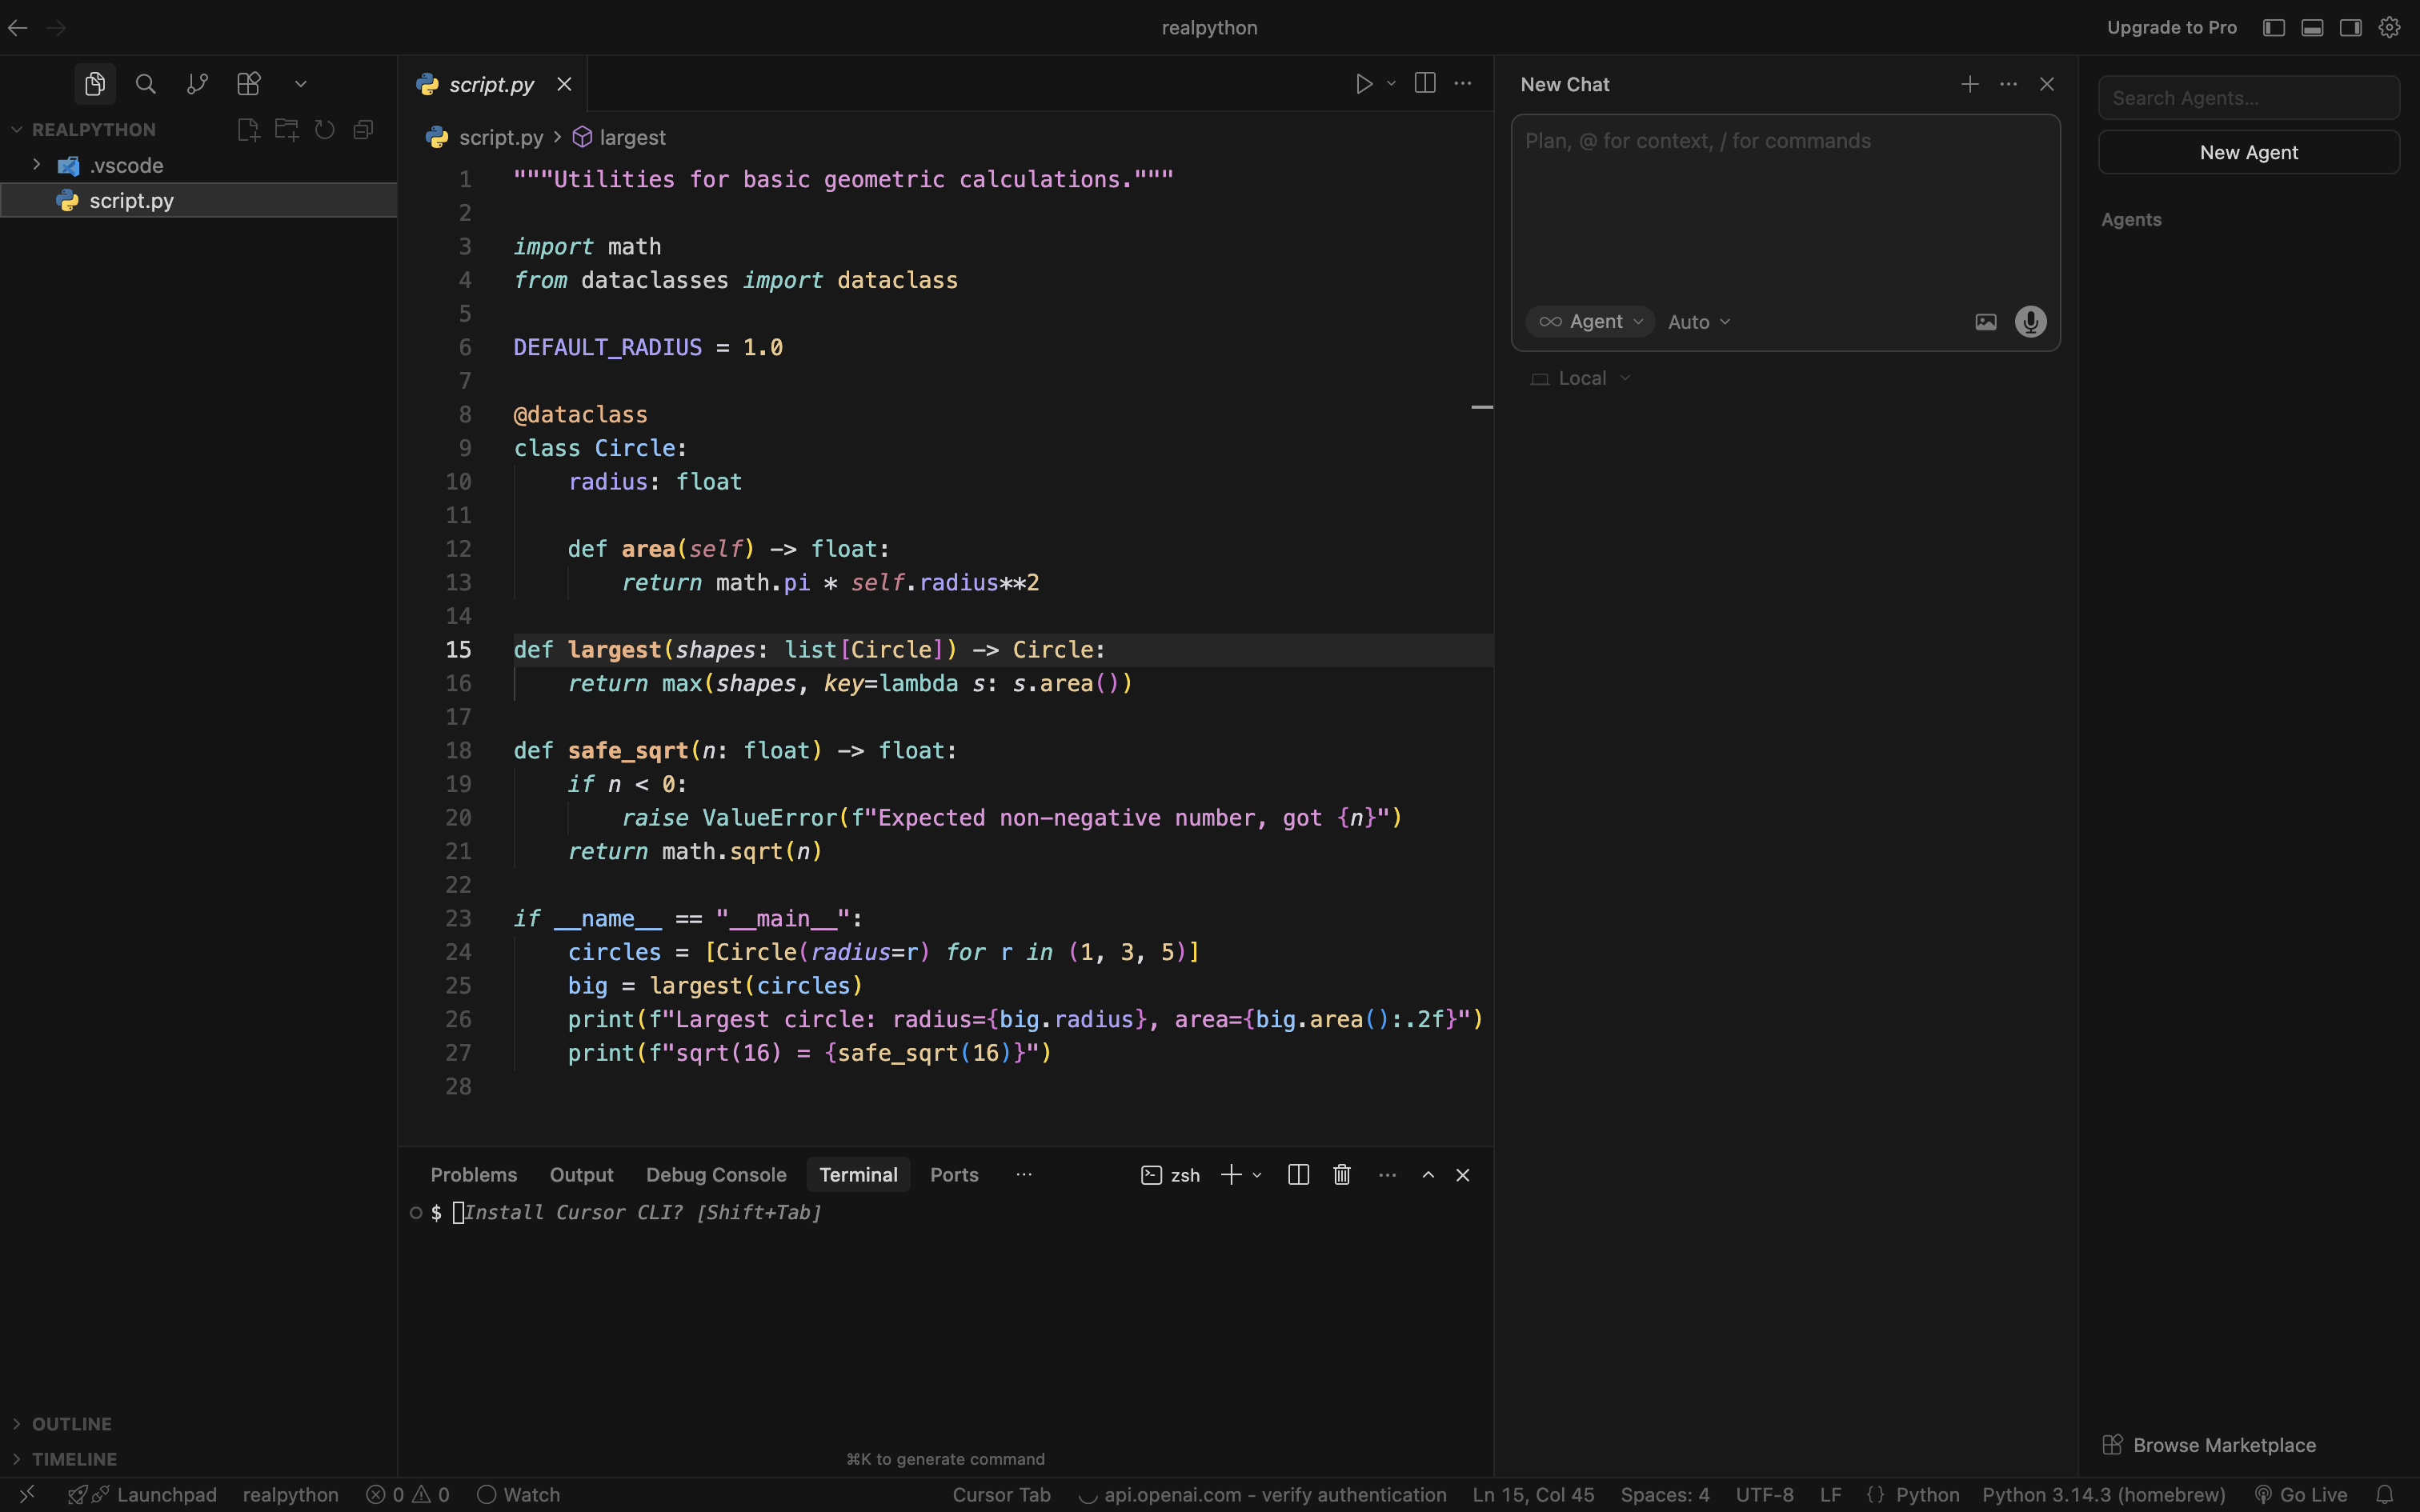Split the editor to the right
Image resolution: width=2420 pixels, height=1512 pixels.
coord(1425,84)
